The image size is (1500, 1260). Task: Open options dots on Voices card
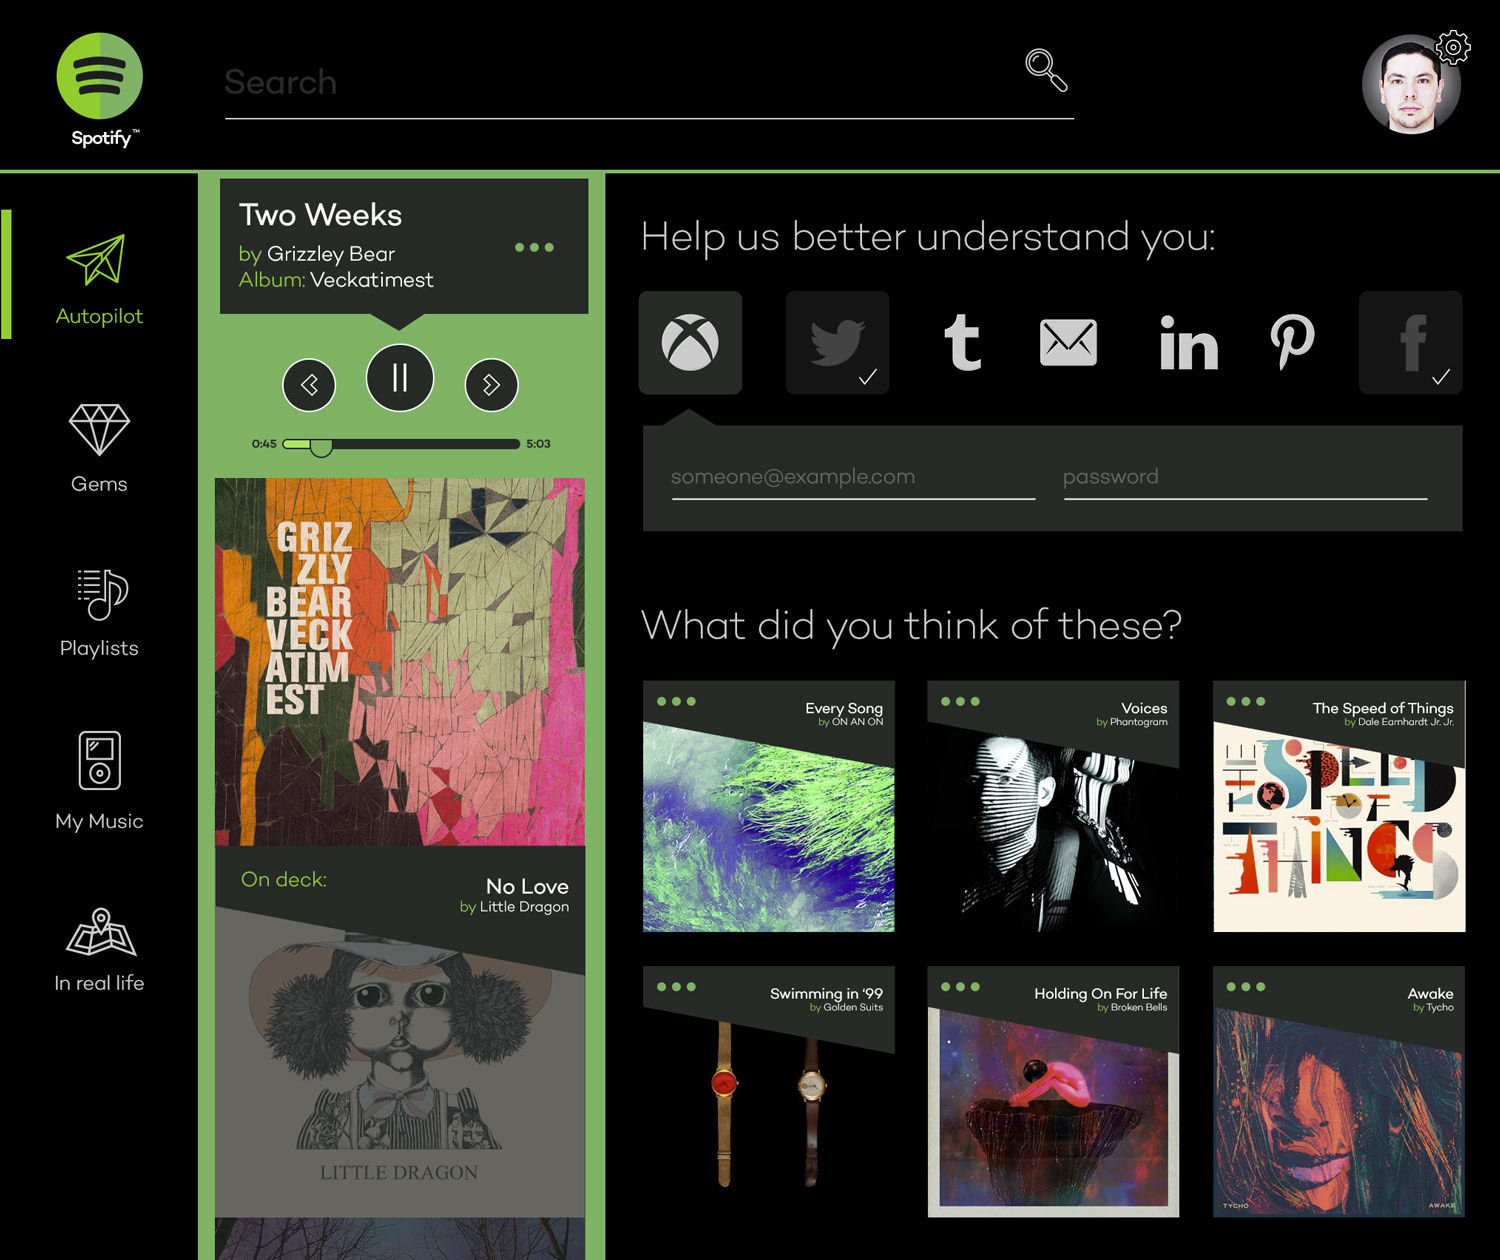960,702
